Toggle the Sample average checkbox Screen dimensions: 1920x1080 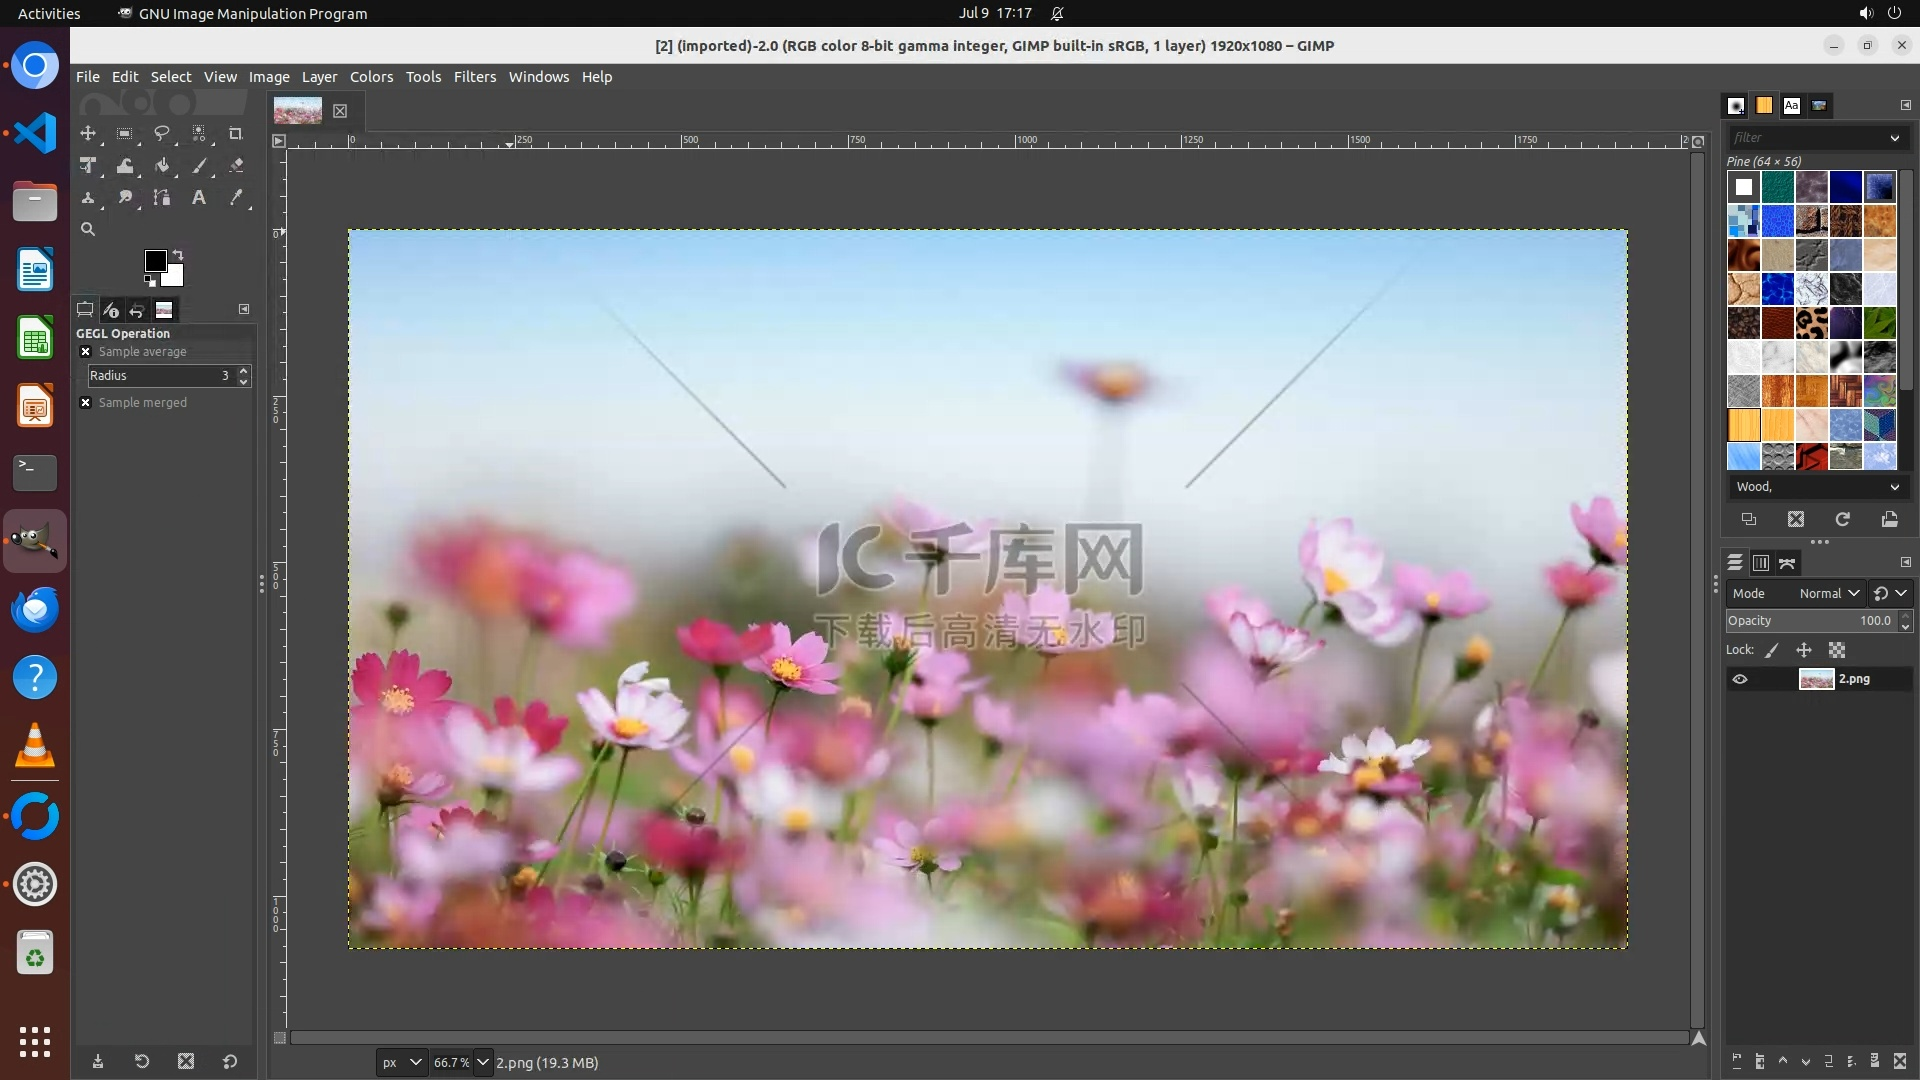(x=86, y=352)
